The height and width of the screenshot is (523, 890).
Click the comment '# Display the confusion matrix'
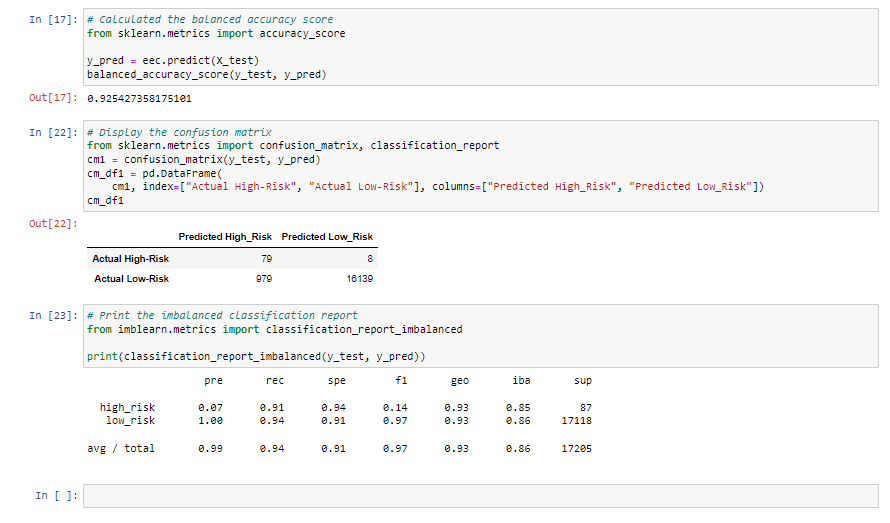pyautogui.click(x=179, y=132)
